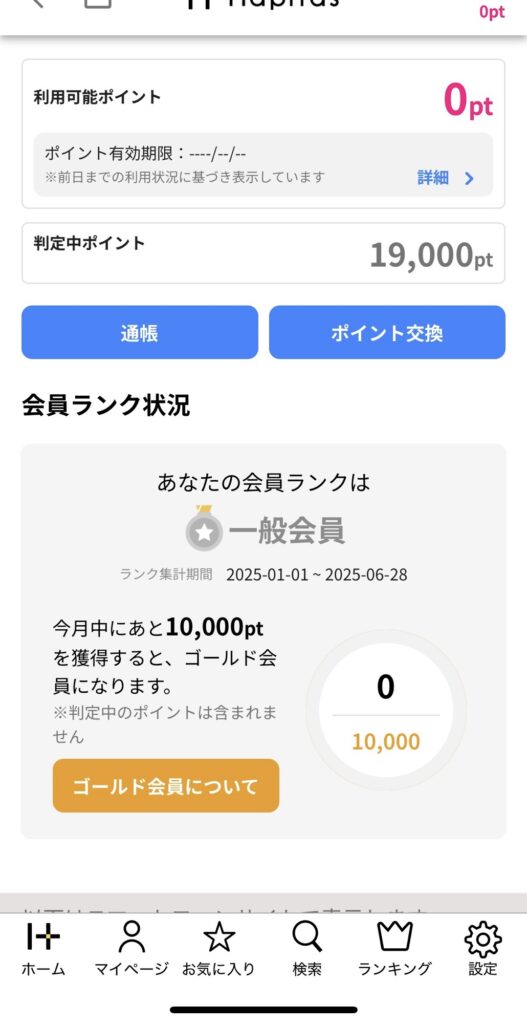Viewport: 527px width, 1024px height.
Task: Tap the 利用可能ポイント 0pt card
Action: [x=263, y=134]
